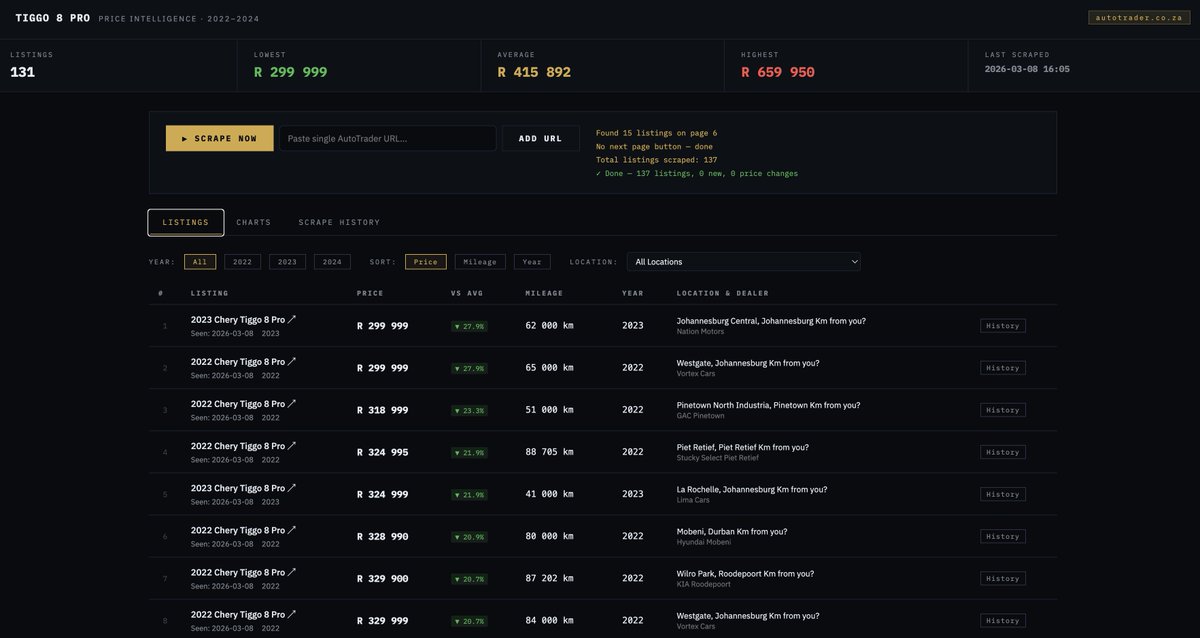Filter listings by year 2022
Viewport: 1200px width, 638px height.
tap(243, 262)
